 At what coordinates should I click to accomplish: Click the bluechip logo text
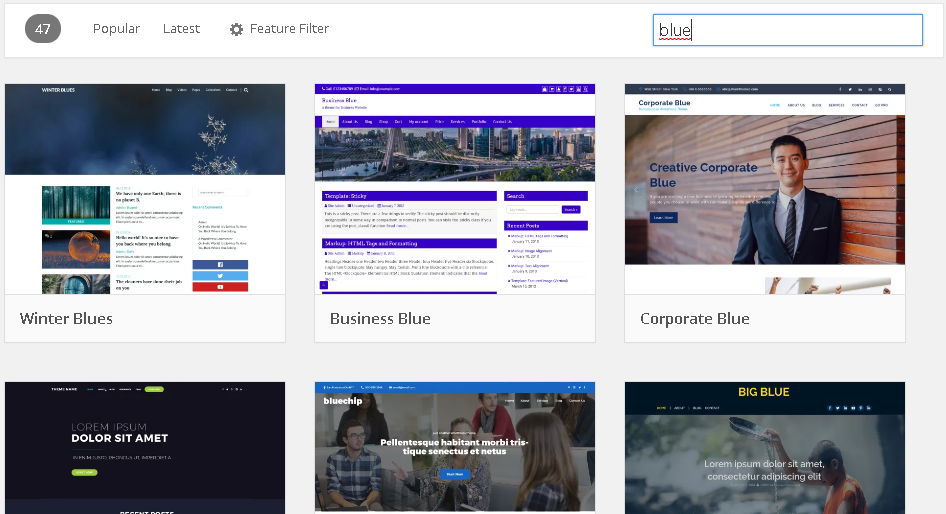[x=343, y=401]
